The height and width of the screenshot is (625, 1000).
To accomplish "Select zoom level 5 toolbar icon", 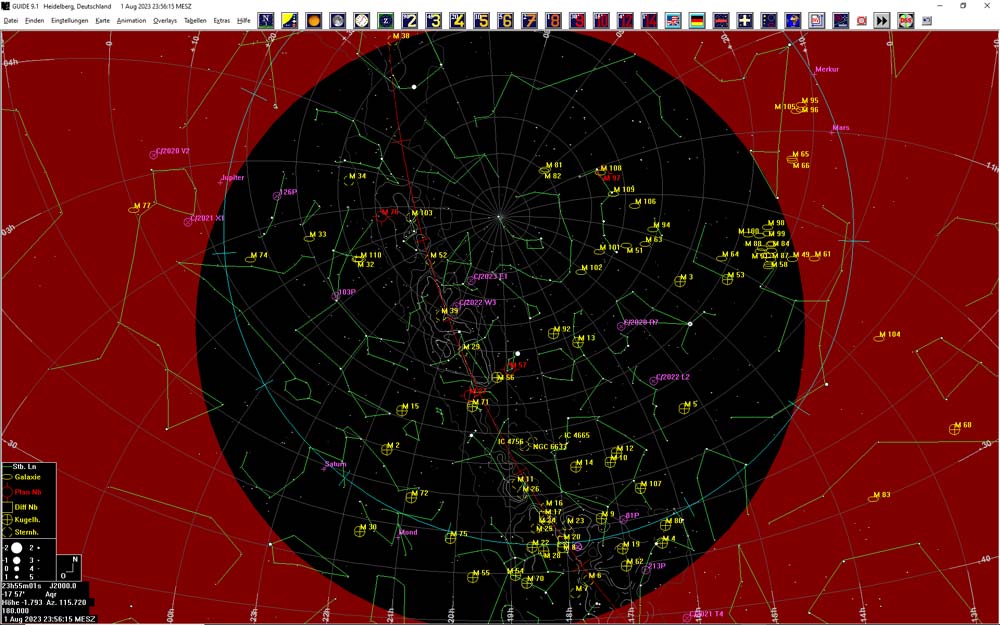I will pos(482,20).
